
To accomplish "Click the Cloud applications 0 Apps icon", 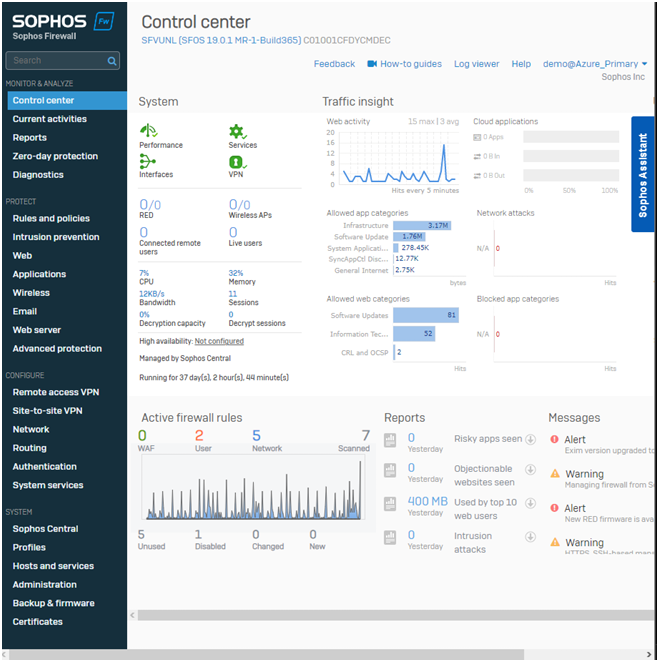I will click(477, 137).
